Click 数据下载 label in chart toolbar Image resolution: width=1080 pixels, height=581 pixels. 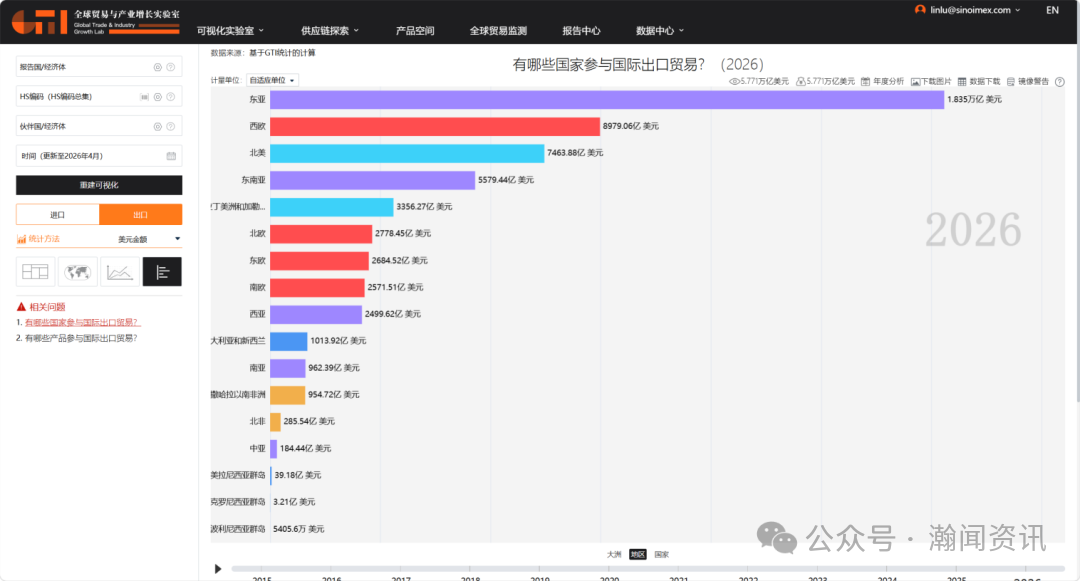pyautogui.click(x=985, y=81)
